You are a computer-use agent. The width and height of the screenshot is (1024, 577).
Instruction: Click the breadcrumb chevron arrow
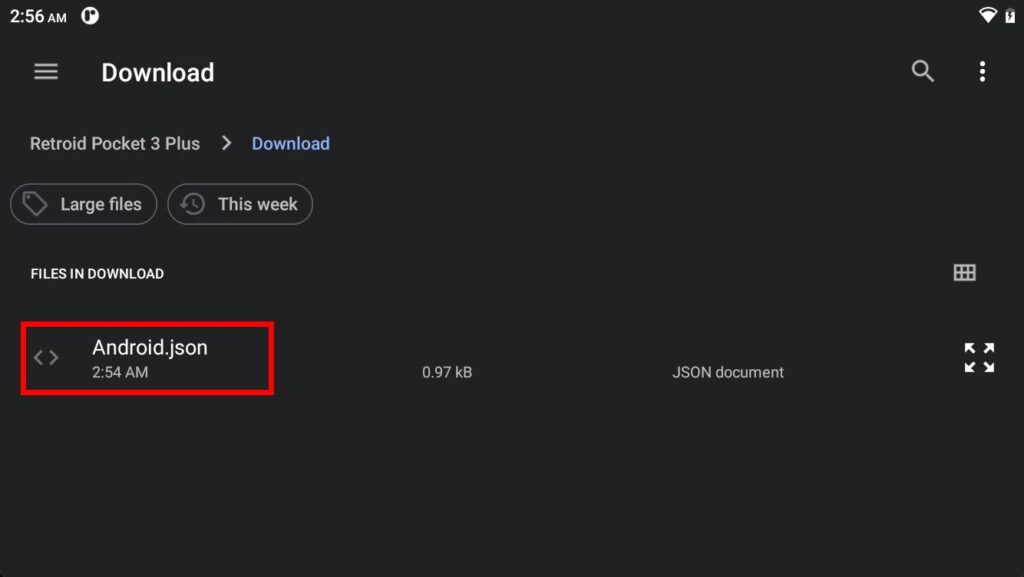[x=226, y=143]
